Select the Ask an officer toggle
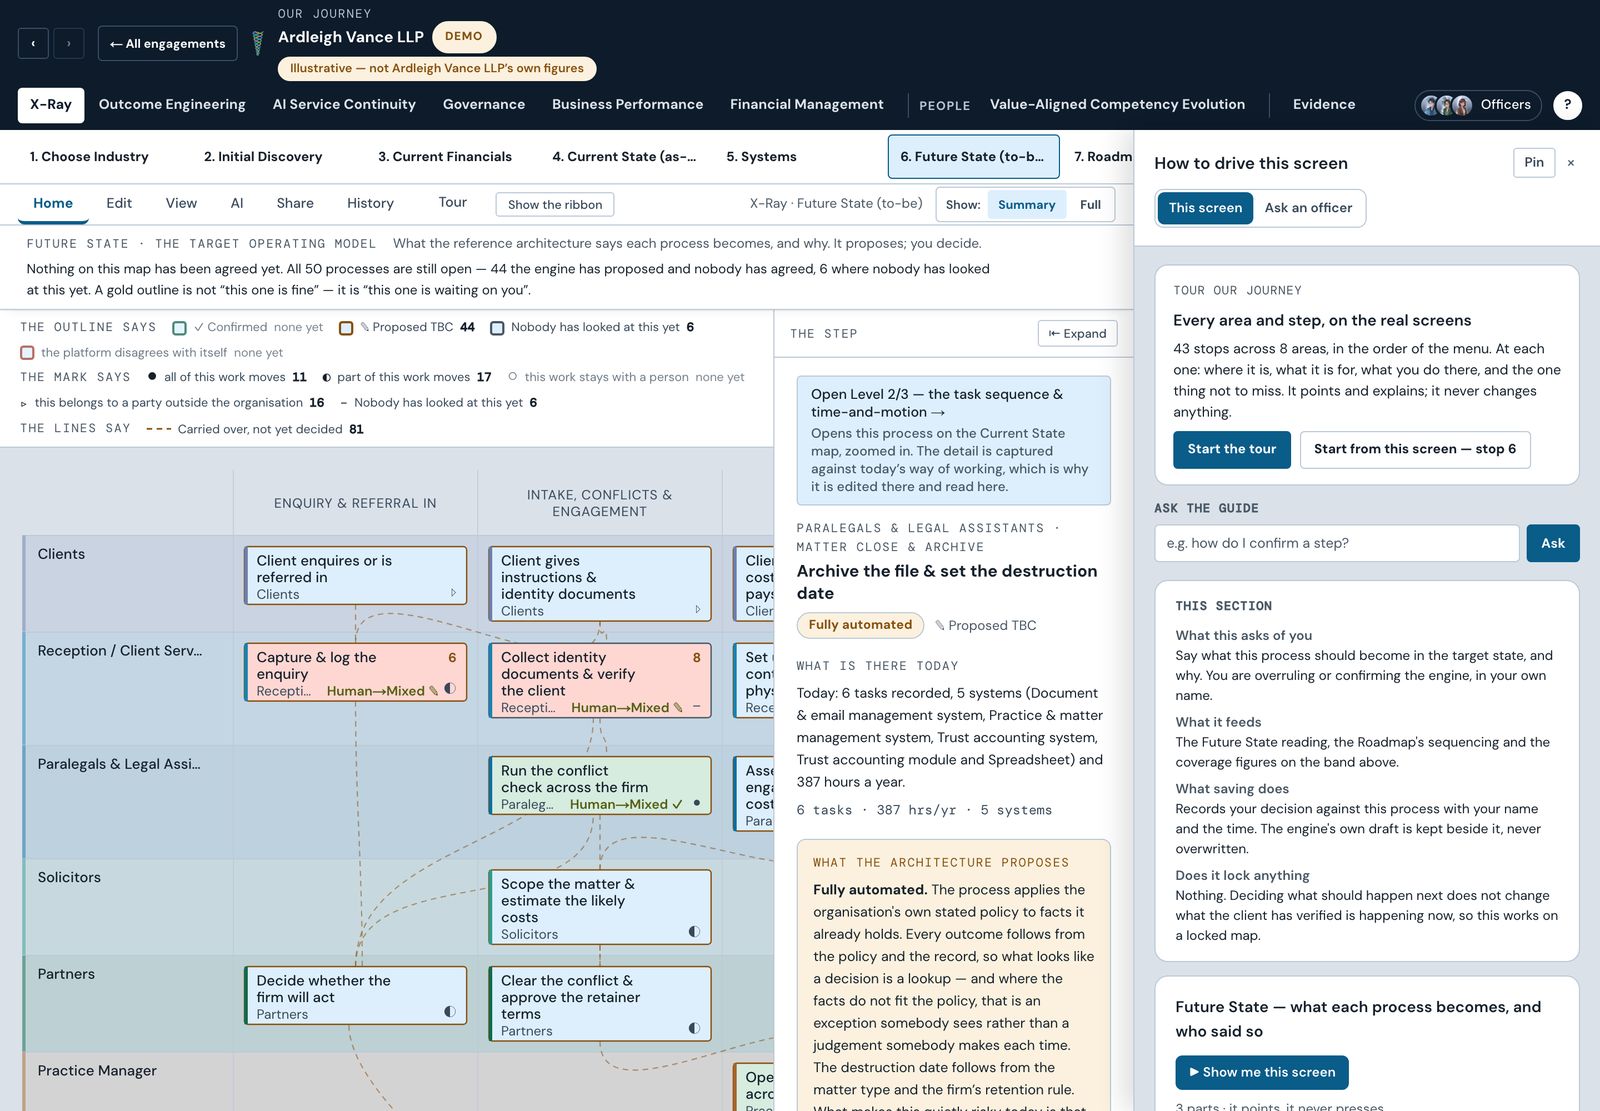1600x1111 pixels. [1308, 208]
